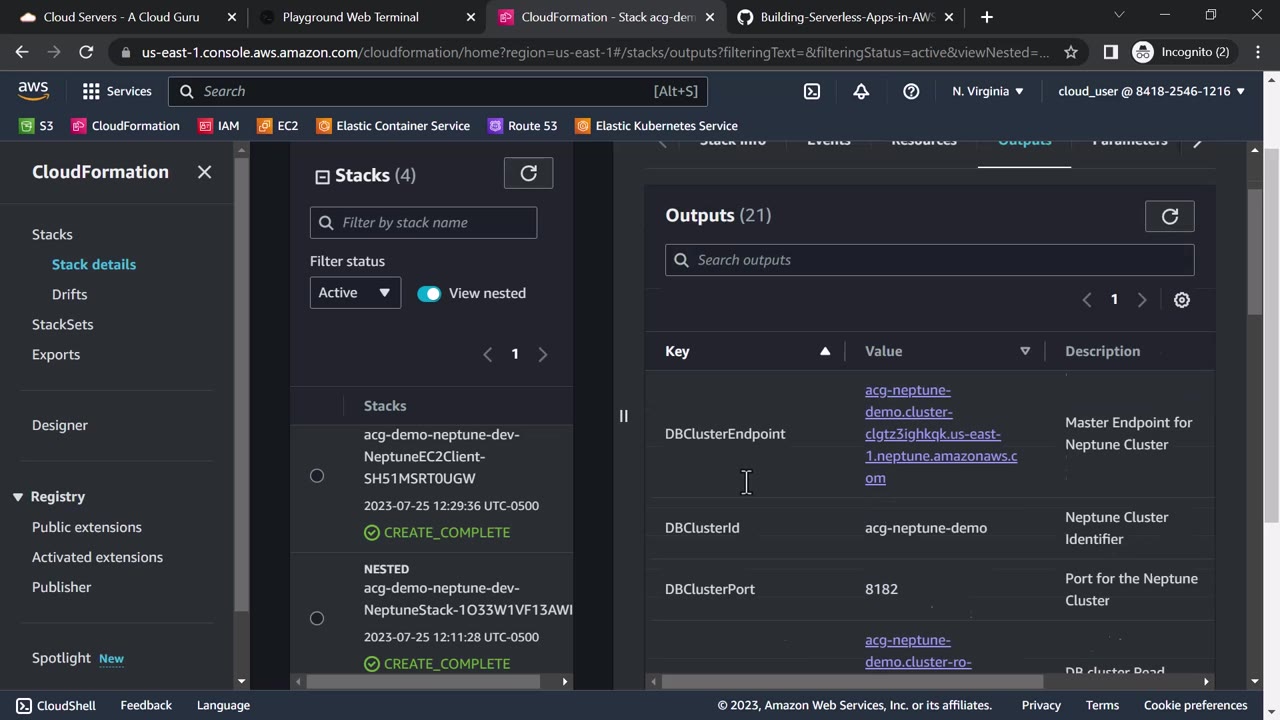Close the CloudFormation navigation sidebar

coord(204,172)
